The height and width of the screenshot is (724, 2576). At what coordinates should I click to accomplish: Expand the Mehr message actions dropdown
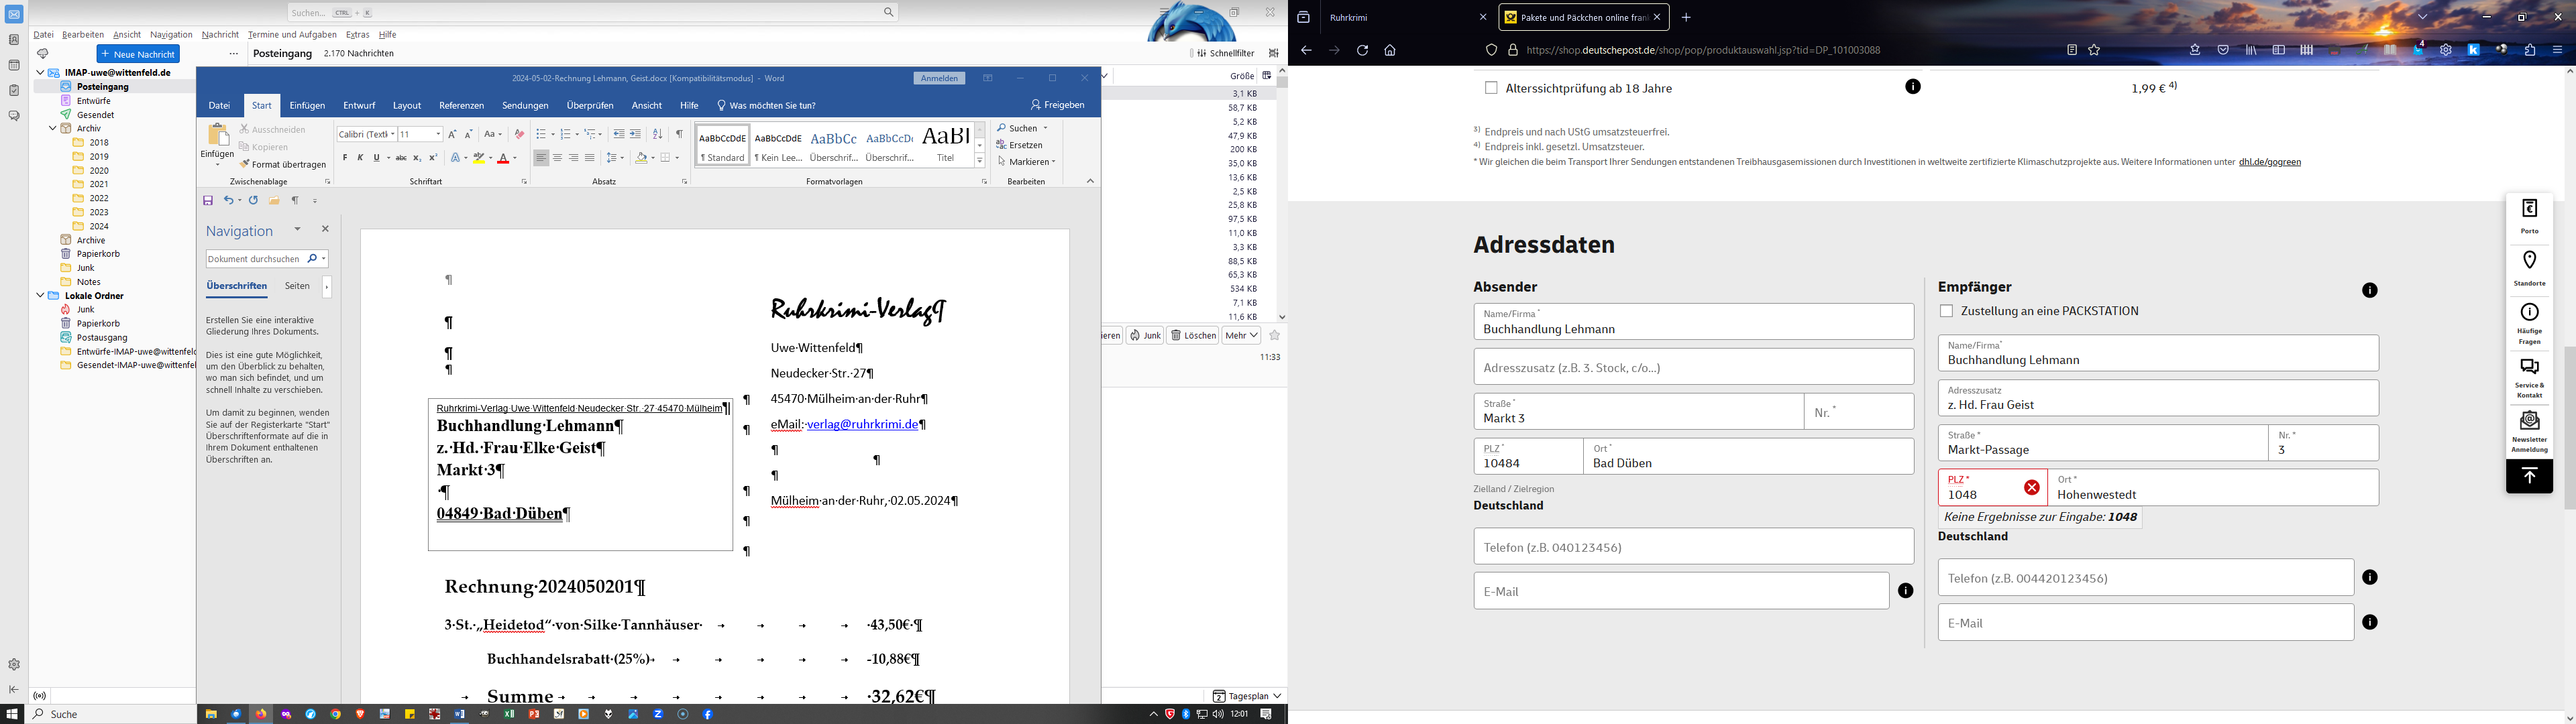[x=1241, y=336]
